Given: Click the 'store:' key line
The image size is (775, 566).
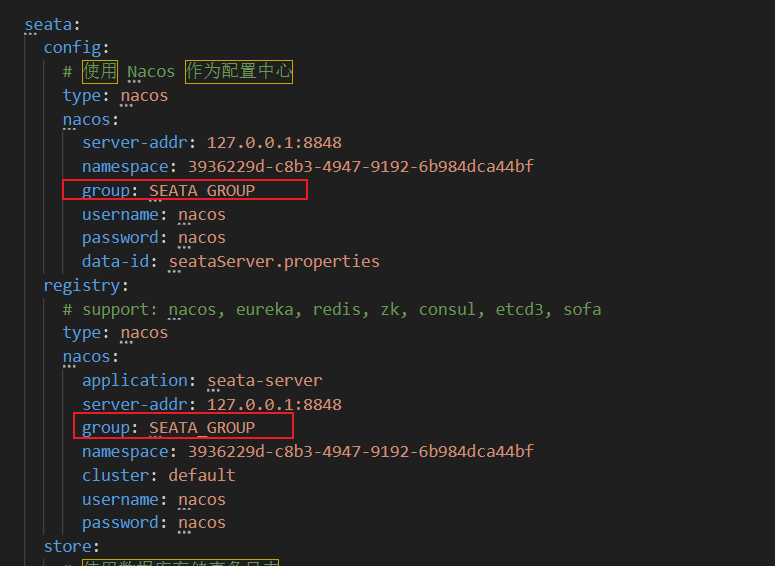Looking at the screenshot, I should pyautogui.click(x=71, y=546).
